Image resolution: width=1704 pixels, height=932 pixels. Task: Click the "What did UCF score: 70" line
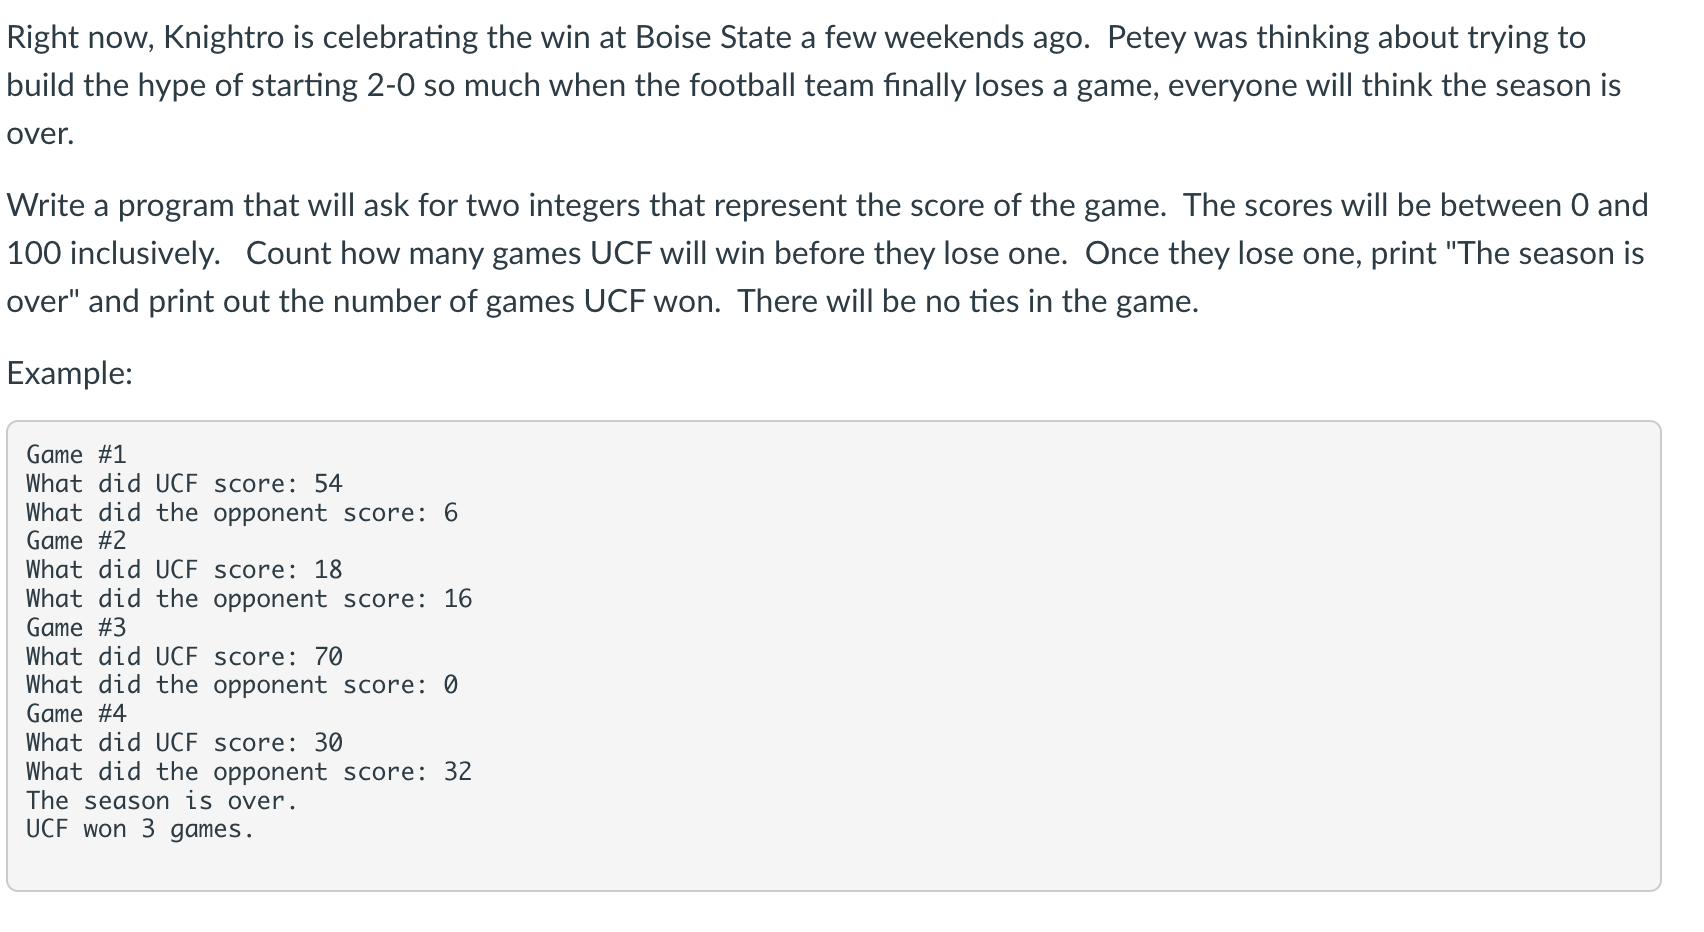(184, 657)
